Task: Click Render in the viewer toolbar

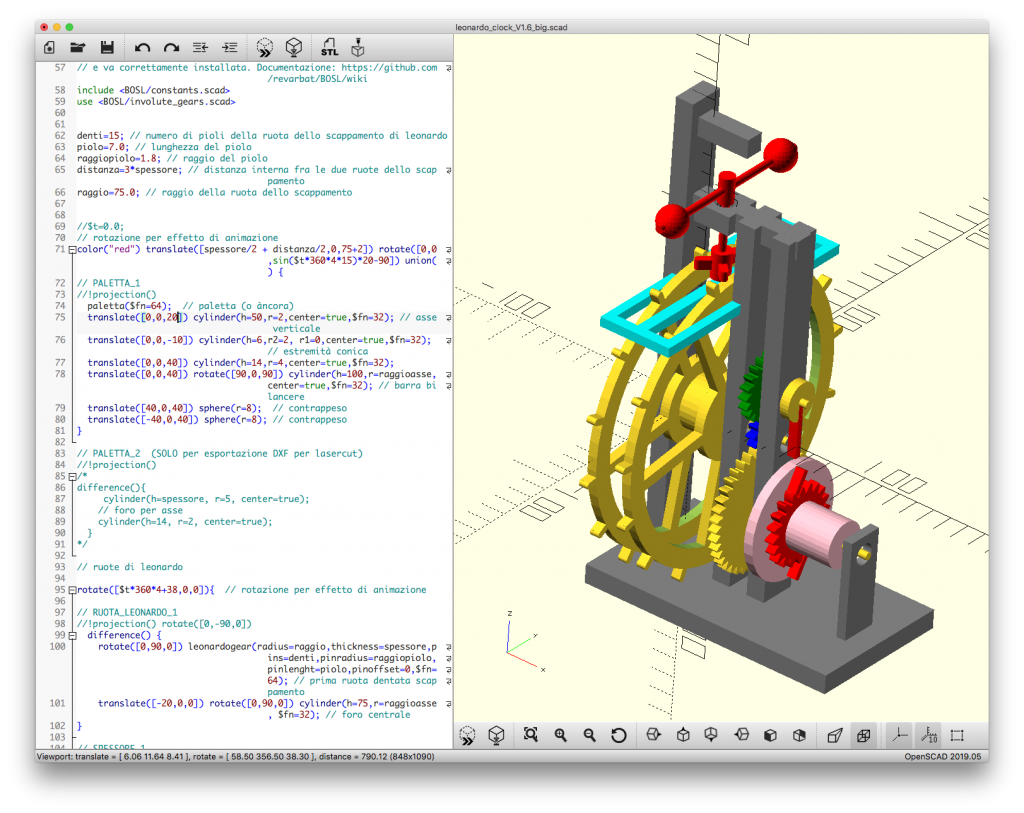Action: [496, 735]
